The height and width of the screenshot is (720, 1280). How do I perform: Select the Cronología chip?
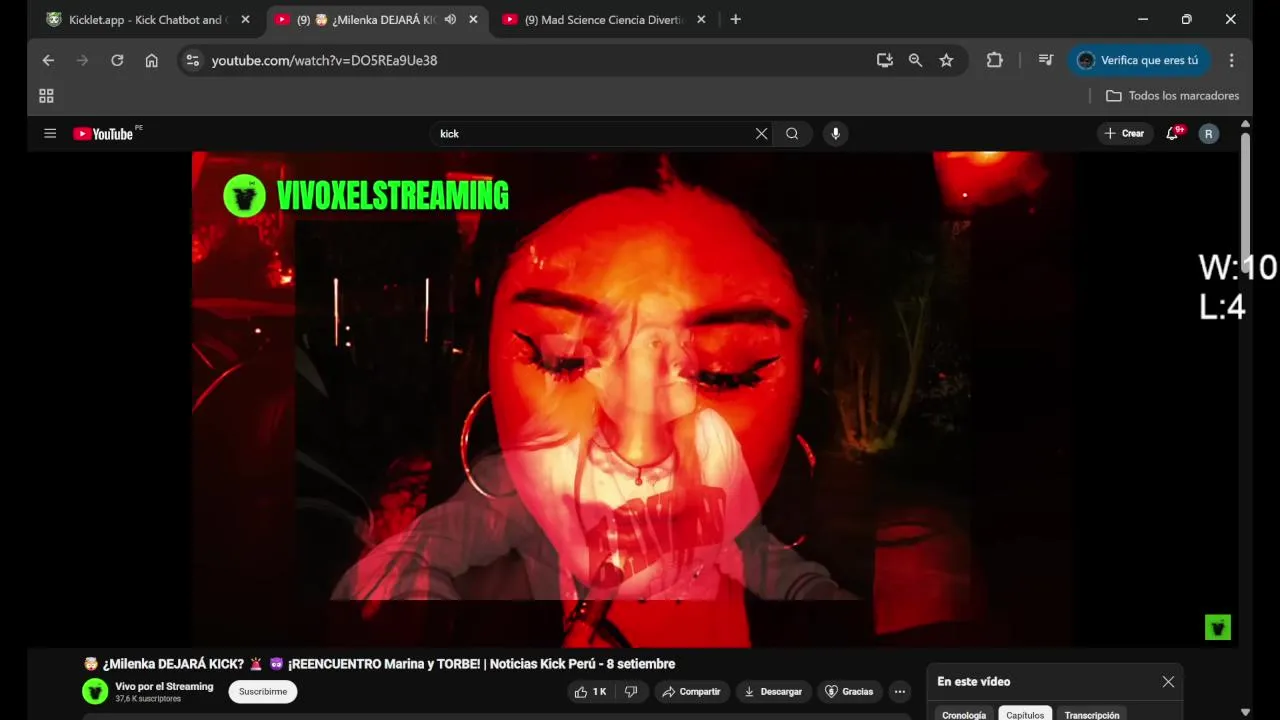[964, 714]
